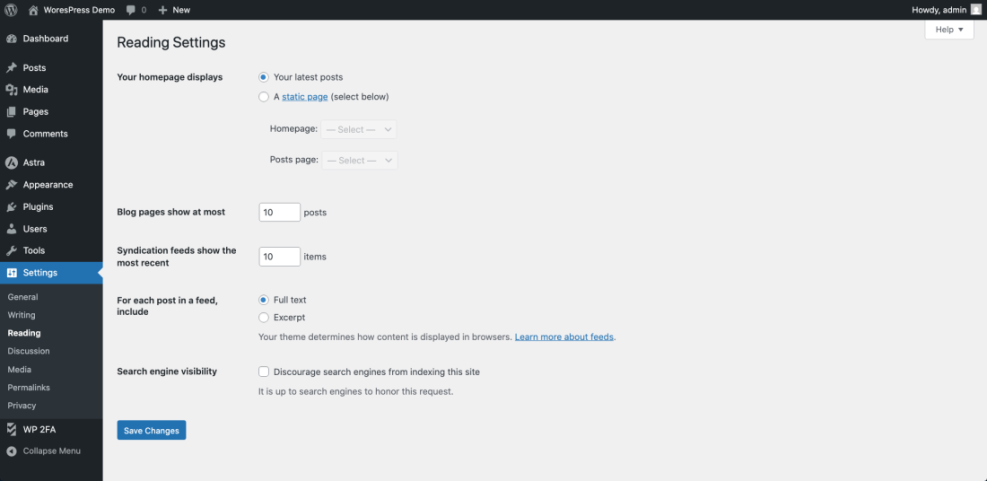Open the Homepage select dropdown
Image resolution: width=987 pixels, height=481 pixels.
pos(359,129)
